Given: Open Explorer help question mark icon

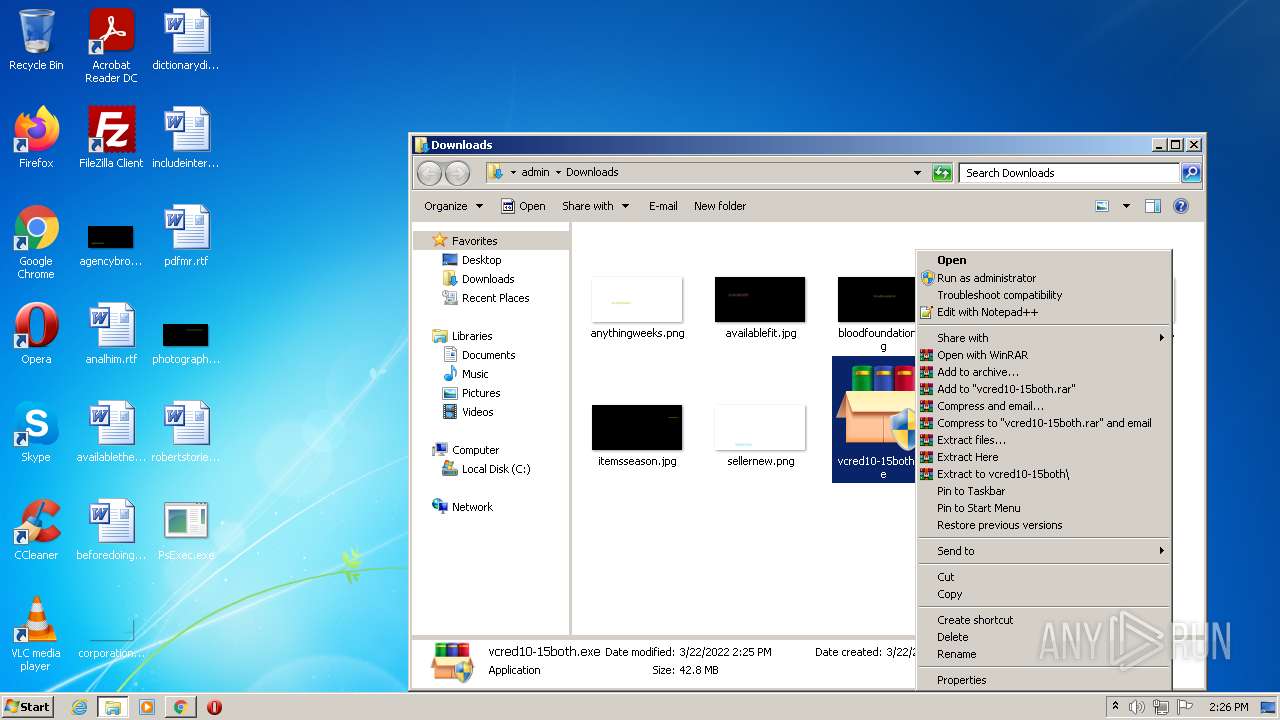Looking at the screenshot, I should click(x=1181, y=206).
